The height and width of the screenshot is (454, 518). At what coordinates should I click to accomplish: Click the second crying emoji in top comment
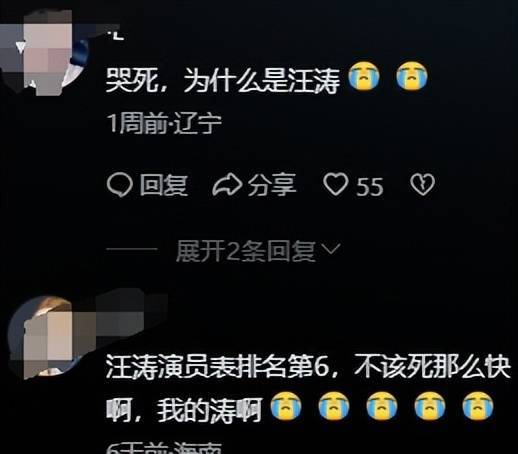pyautogui.click(x=412, y=76)
